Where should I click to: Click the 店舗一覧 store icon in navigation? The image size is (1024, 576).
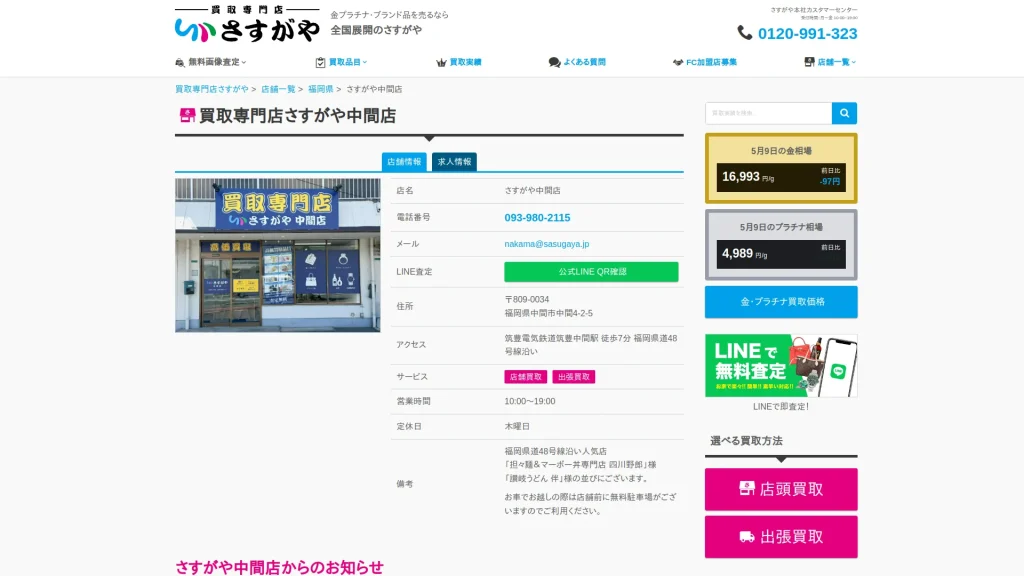point(809,62)
